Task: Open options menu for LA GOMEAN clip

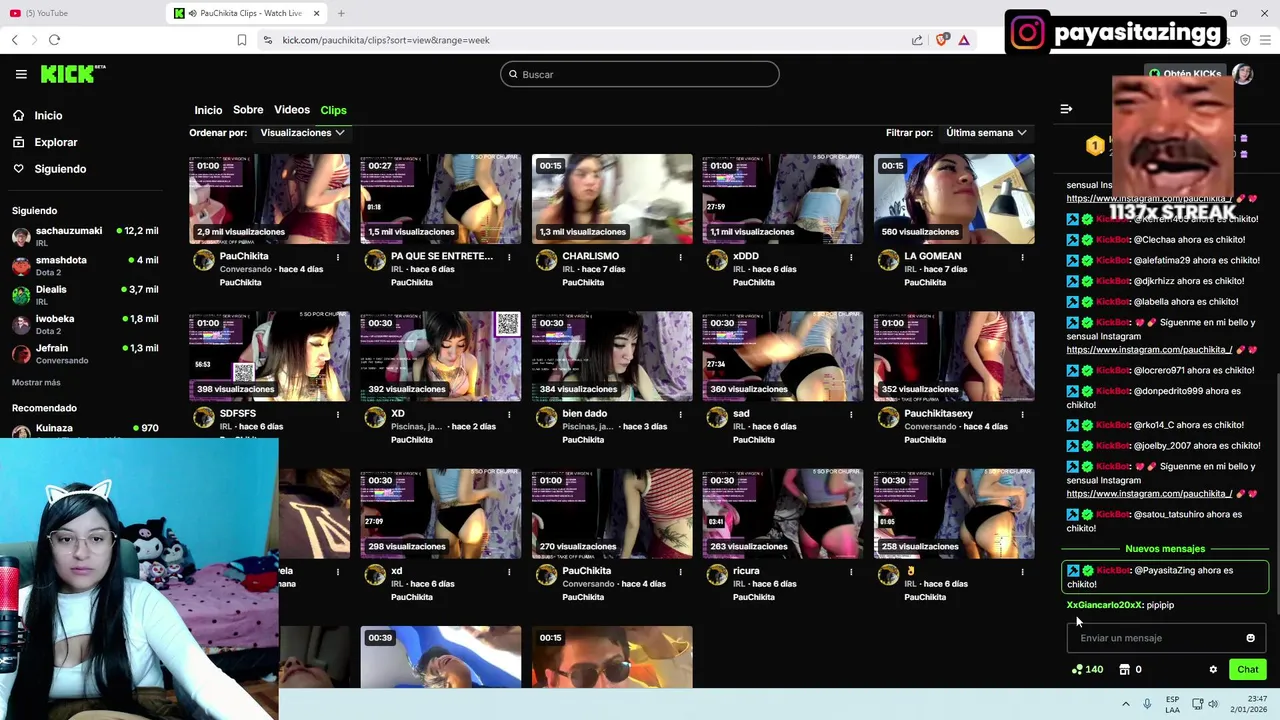Action: pyautogui.click(x=1022, y=257)
